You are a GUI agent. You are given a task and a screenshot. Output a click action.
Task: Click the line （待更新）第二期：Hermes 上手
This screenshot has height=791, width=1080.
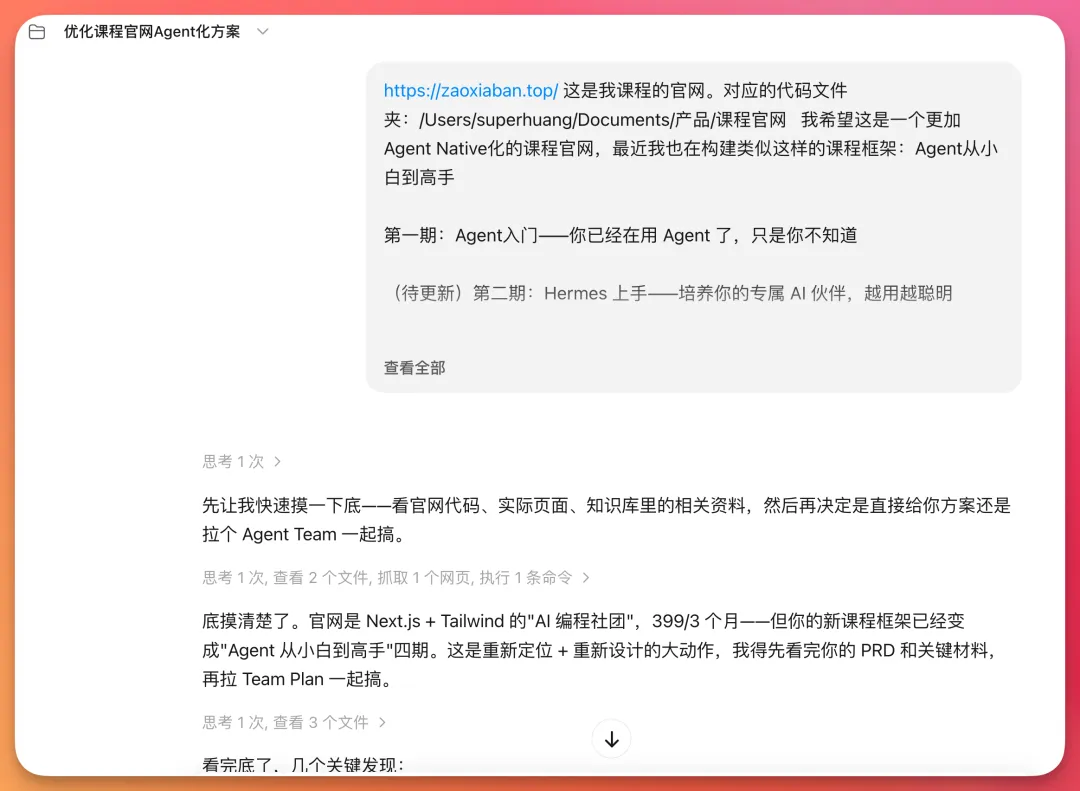point(672,294)
